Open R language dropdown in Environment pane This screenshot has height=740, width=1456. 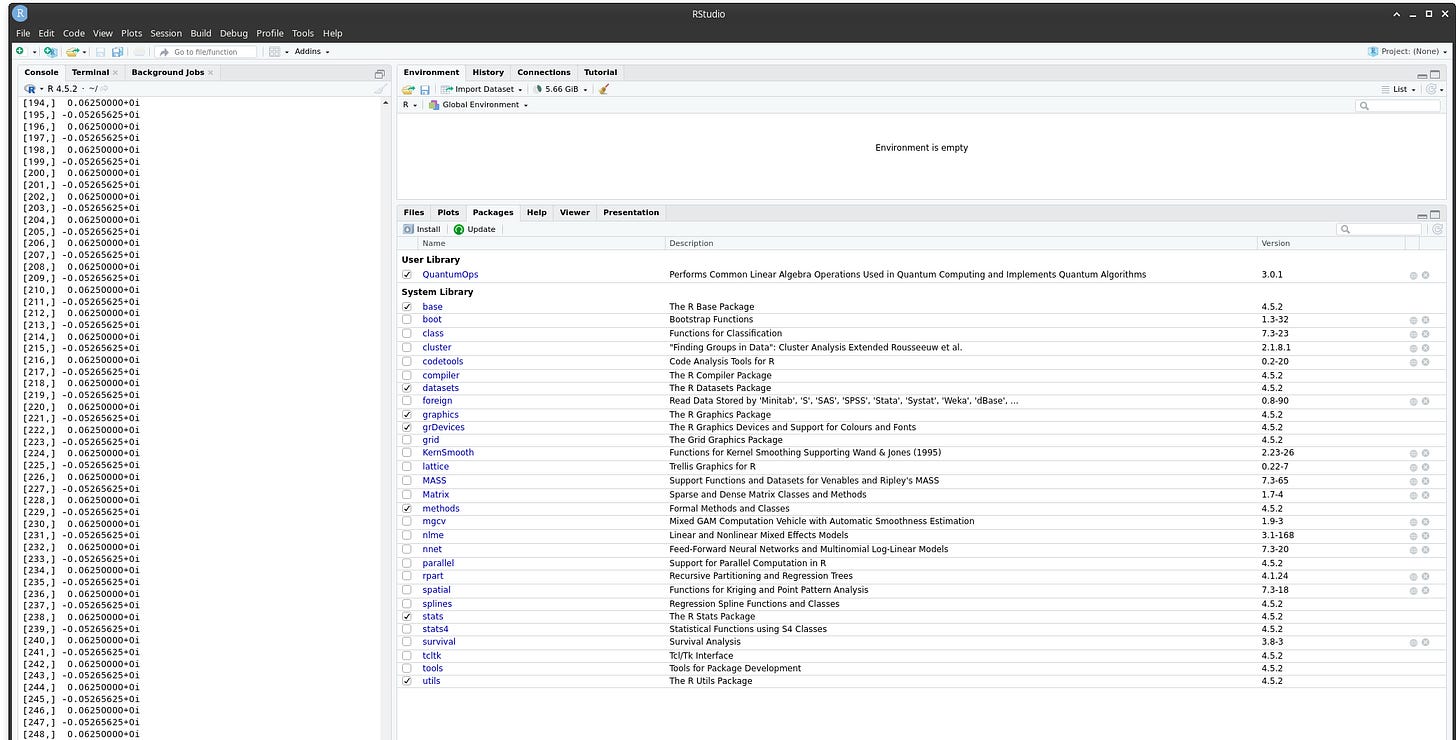coord(410,105)
